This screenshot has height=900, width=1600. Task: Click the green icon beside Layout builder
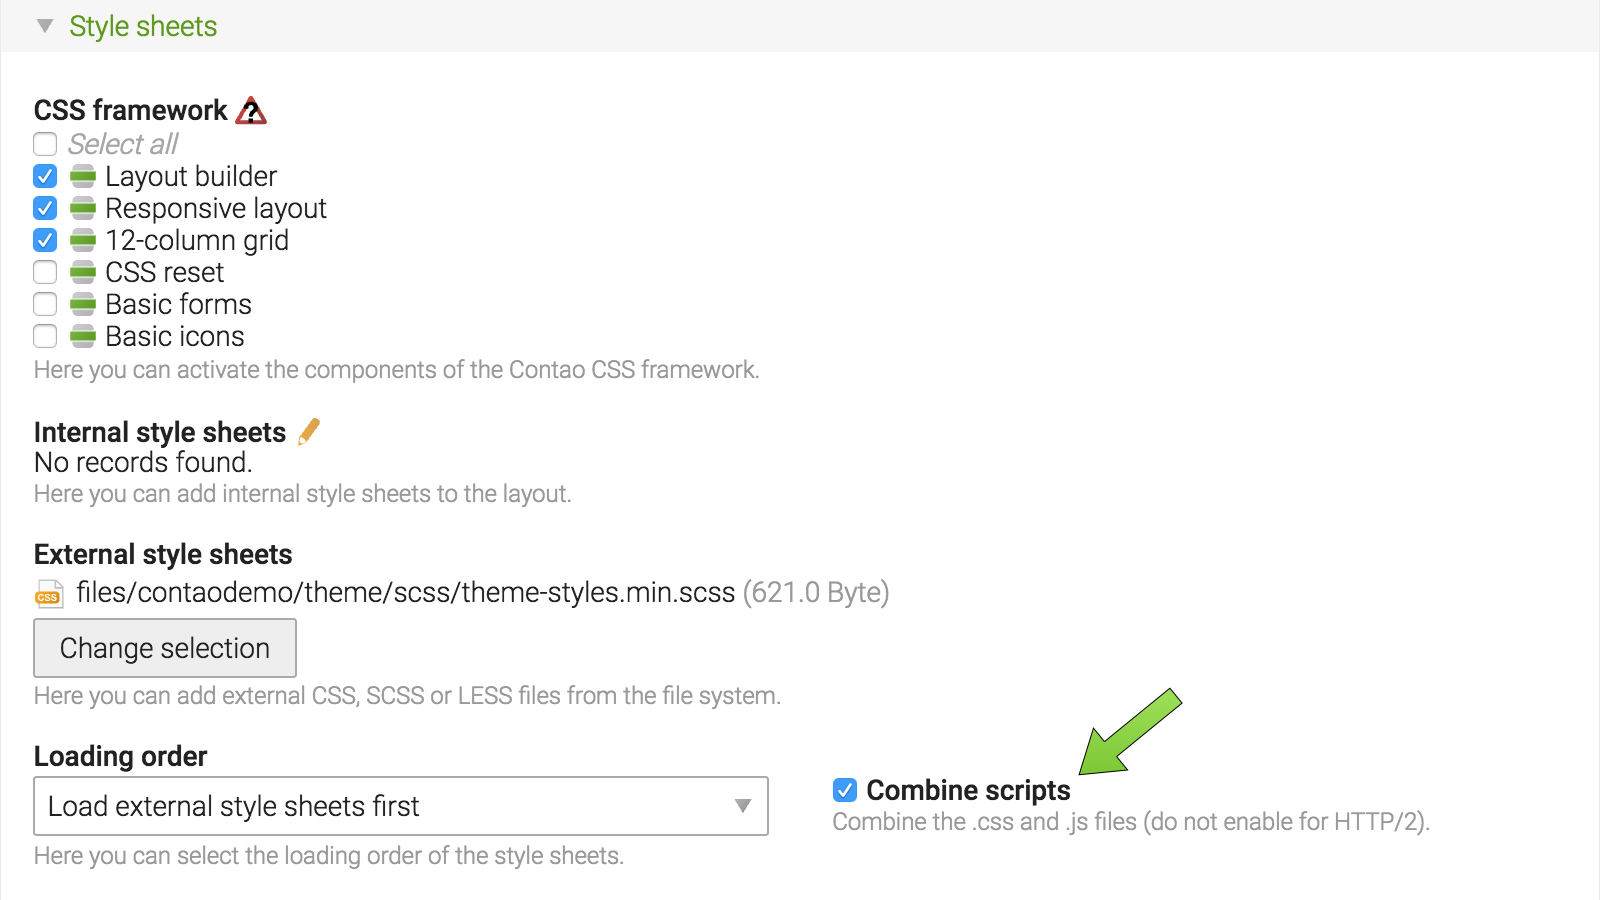pos(83,177)
